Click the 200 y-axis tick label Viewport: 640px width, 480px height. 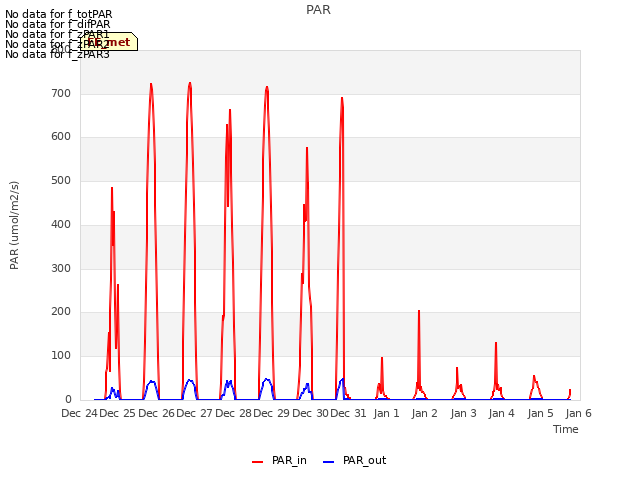61,312
